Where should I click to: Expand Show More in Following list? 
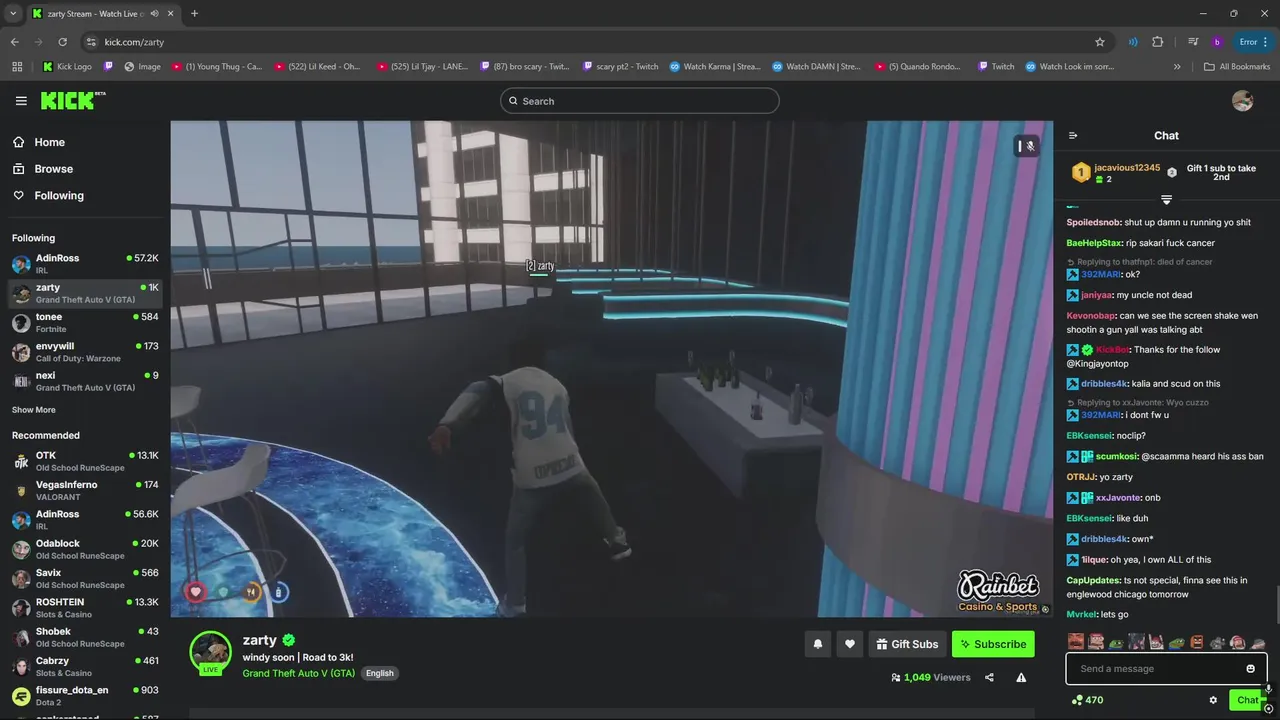pyautogui.click(x=34, y=410)
